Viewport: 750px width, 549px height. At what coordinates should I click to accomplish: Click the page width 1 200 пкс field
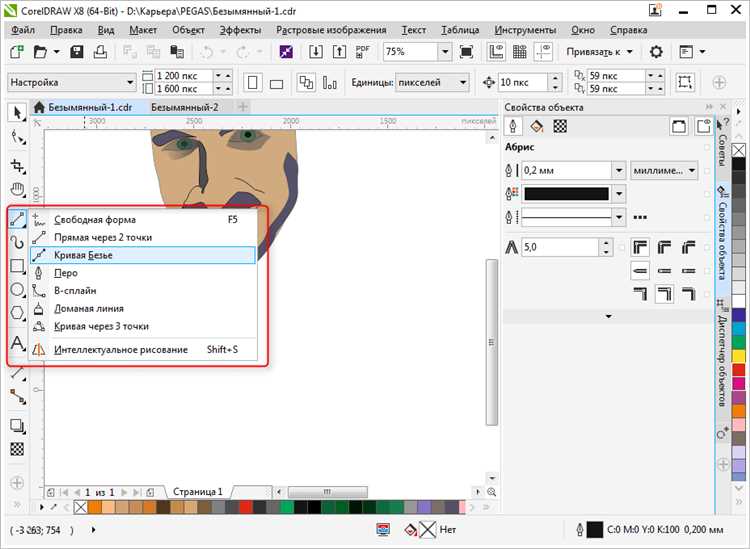[x=183, y=76]
